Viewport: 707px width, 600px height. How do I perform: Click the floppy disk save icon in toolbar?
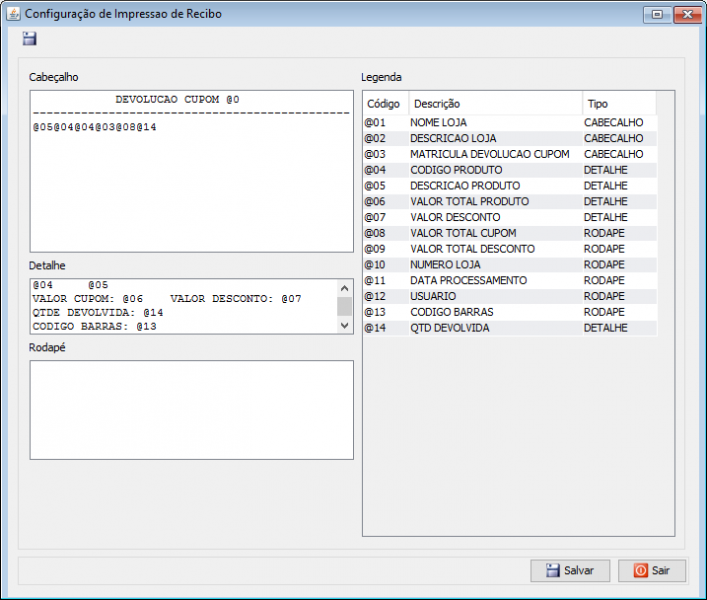(30, 39)
